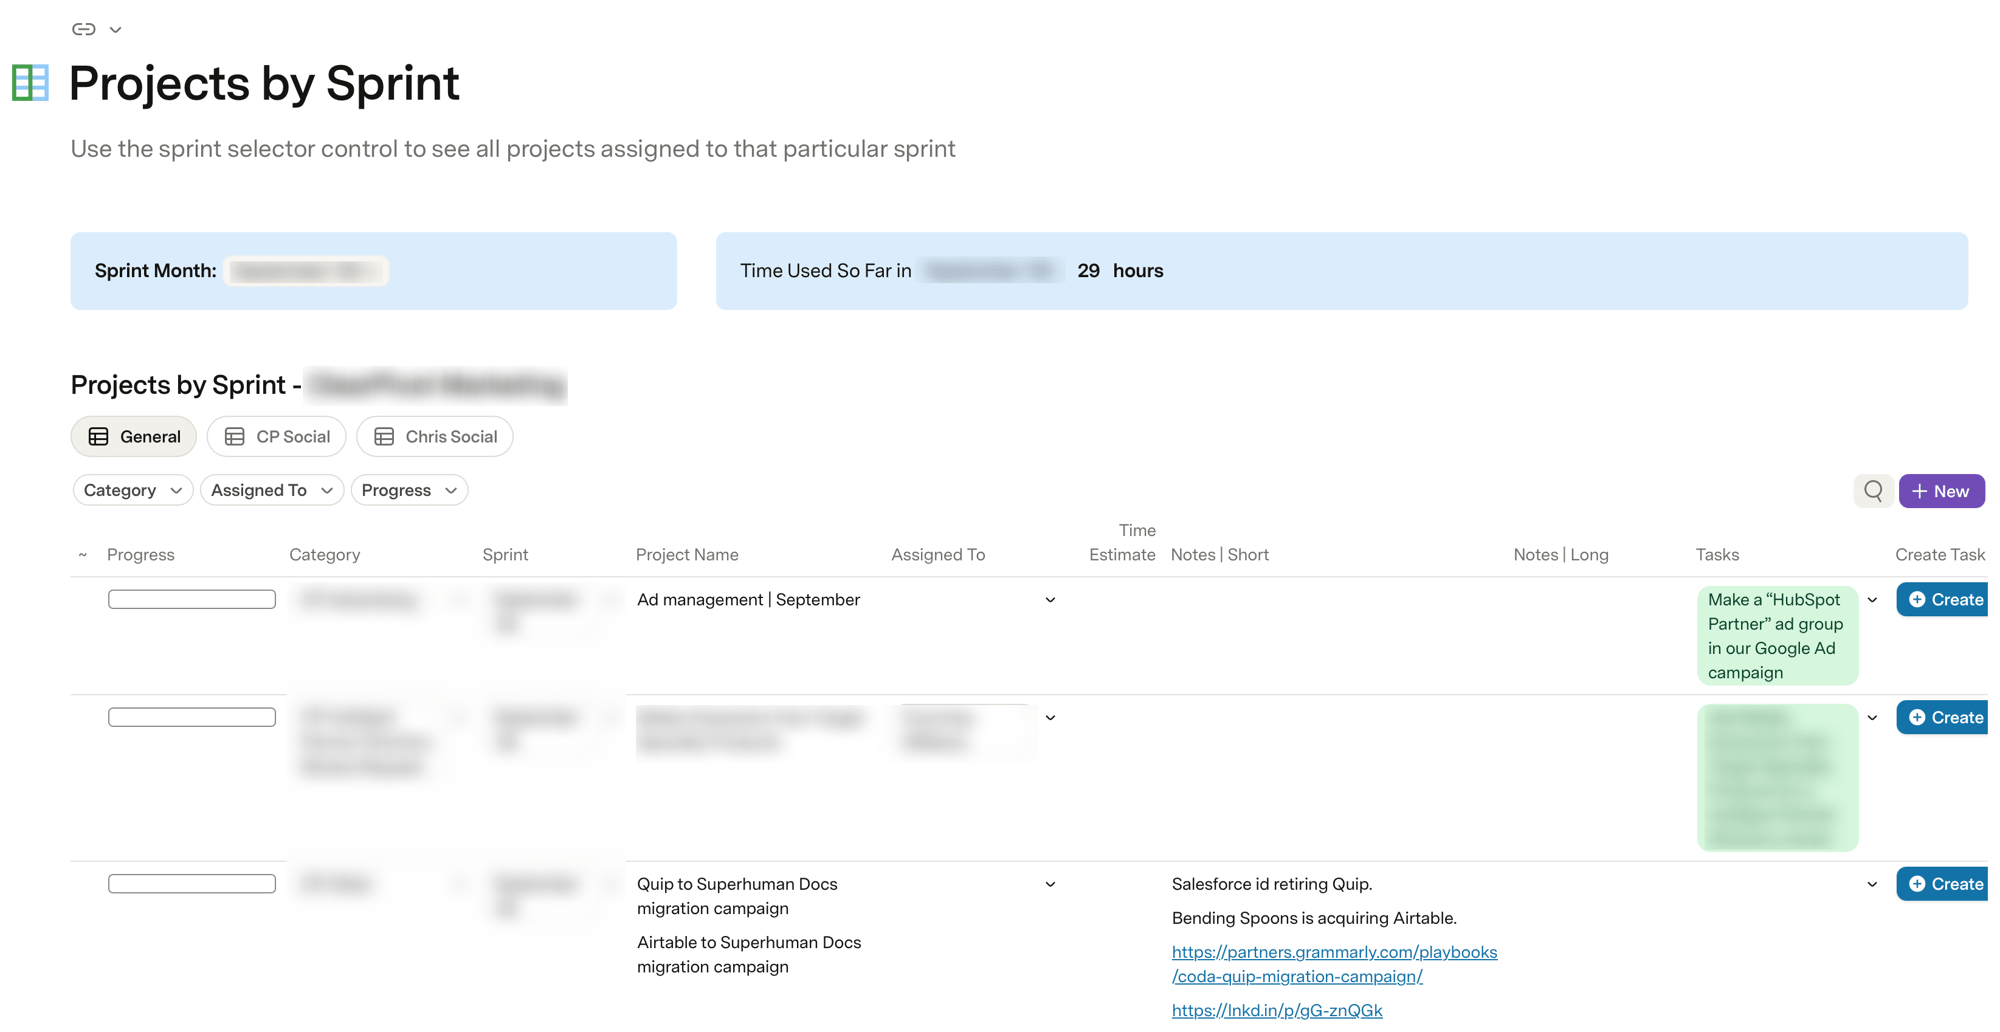This screenshot has width=2000, height=1032.
Task: Click the copy link icon above the title
Action: [84, 29]
